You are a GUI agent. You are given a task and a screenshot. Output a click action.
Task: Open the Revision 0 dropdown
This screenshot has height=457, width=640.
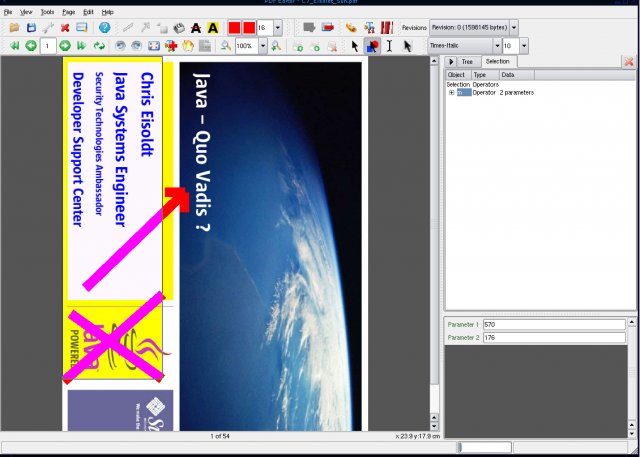coord(514,28)
